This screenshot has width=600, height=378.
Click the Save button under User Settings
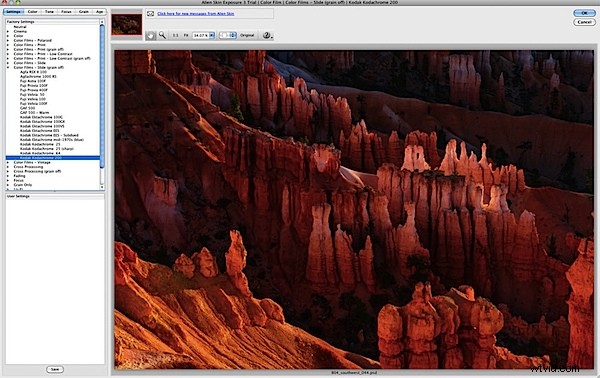click(55, 370)
